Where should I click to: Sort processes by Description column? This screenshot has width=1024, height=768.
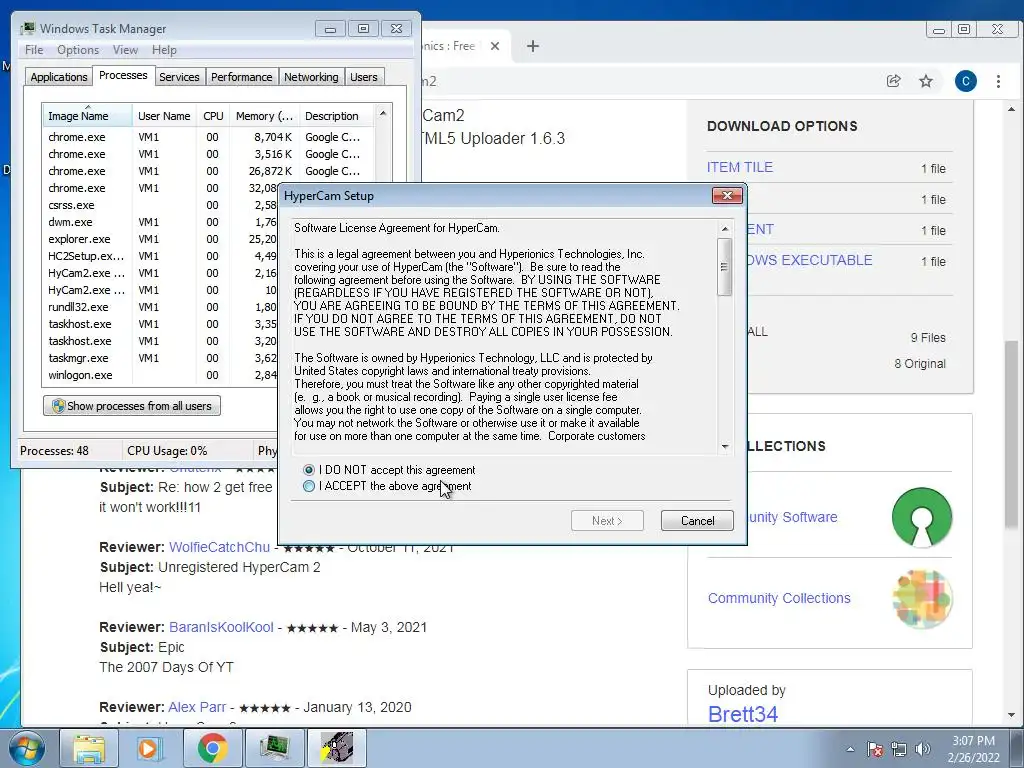click(336, 116)
